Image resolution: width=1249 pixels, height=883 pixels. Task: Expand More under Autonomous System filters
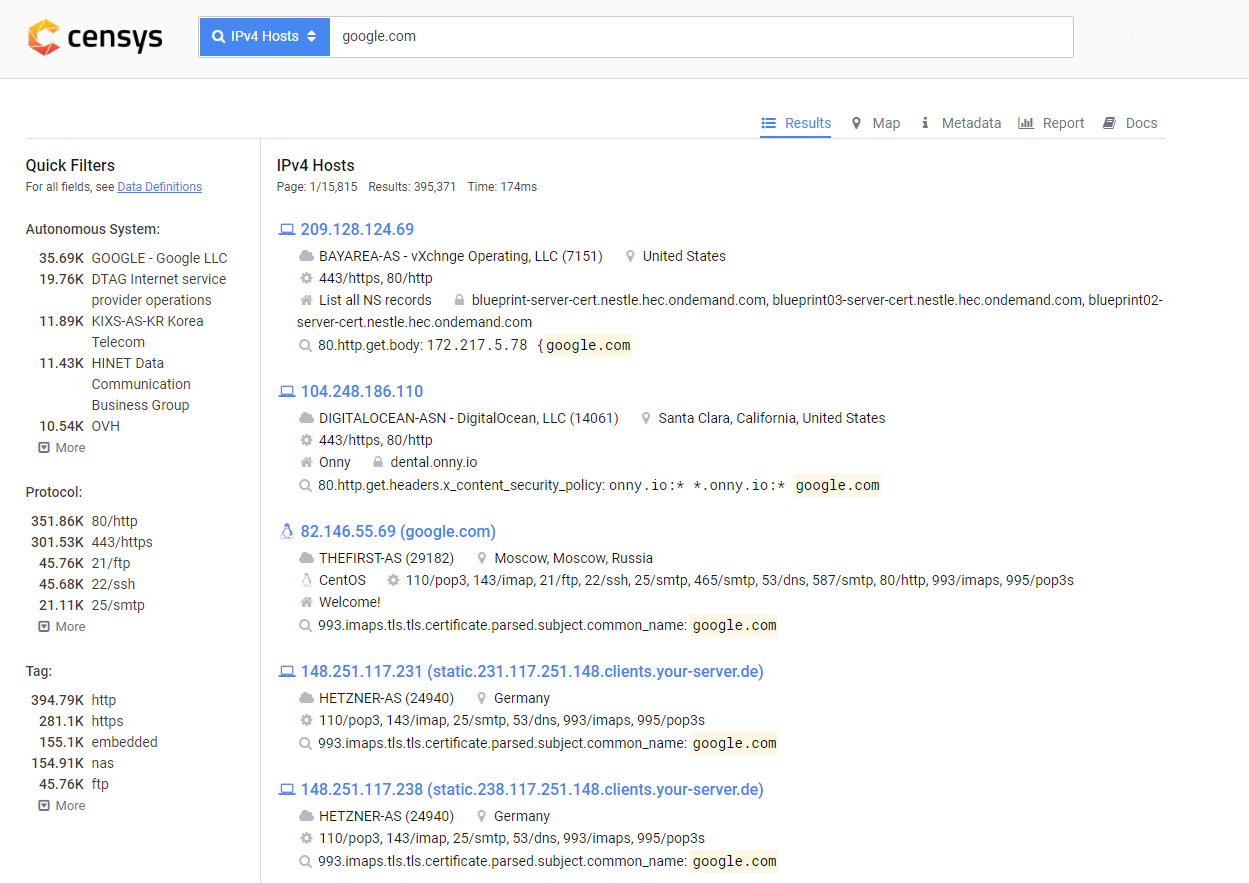(62, 448)
